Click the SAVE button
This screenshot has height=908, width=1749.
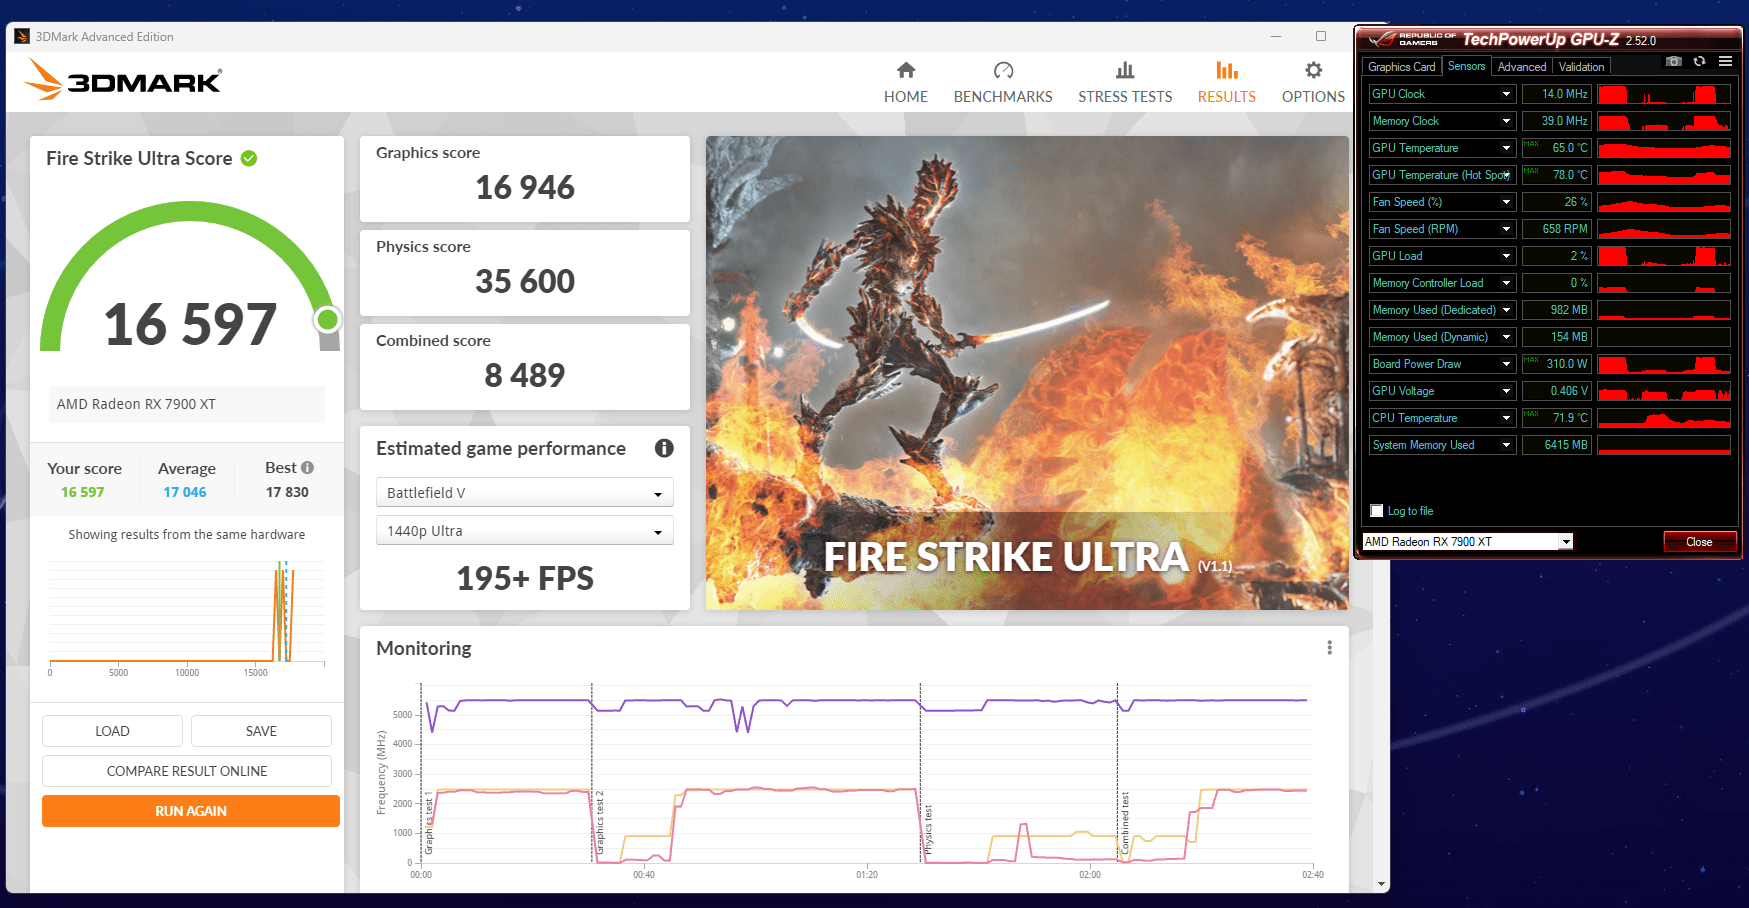pyautogui.click(x=261, y=731)
